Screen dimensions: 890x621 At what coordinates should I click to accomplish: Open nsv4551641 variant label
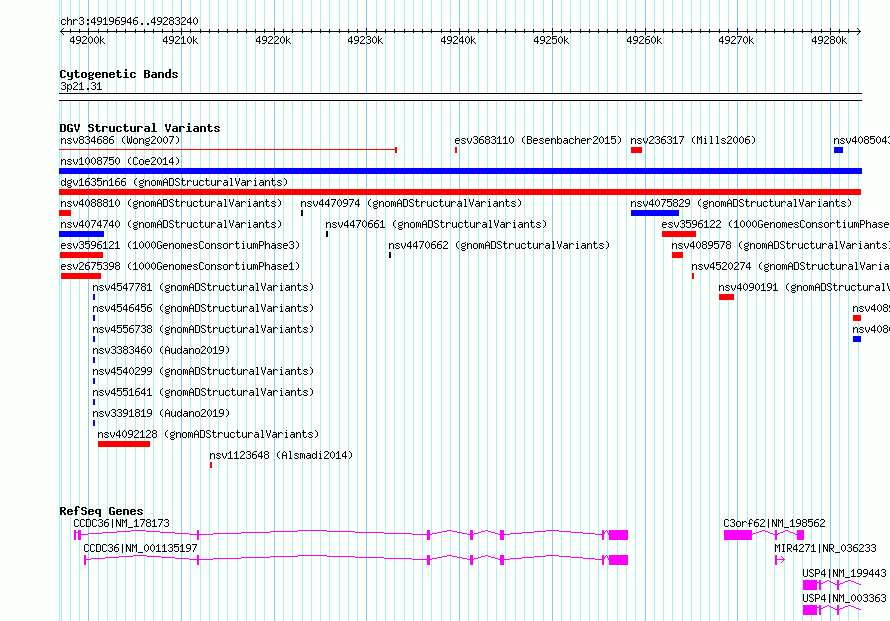(x=203, y=392)
